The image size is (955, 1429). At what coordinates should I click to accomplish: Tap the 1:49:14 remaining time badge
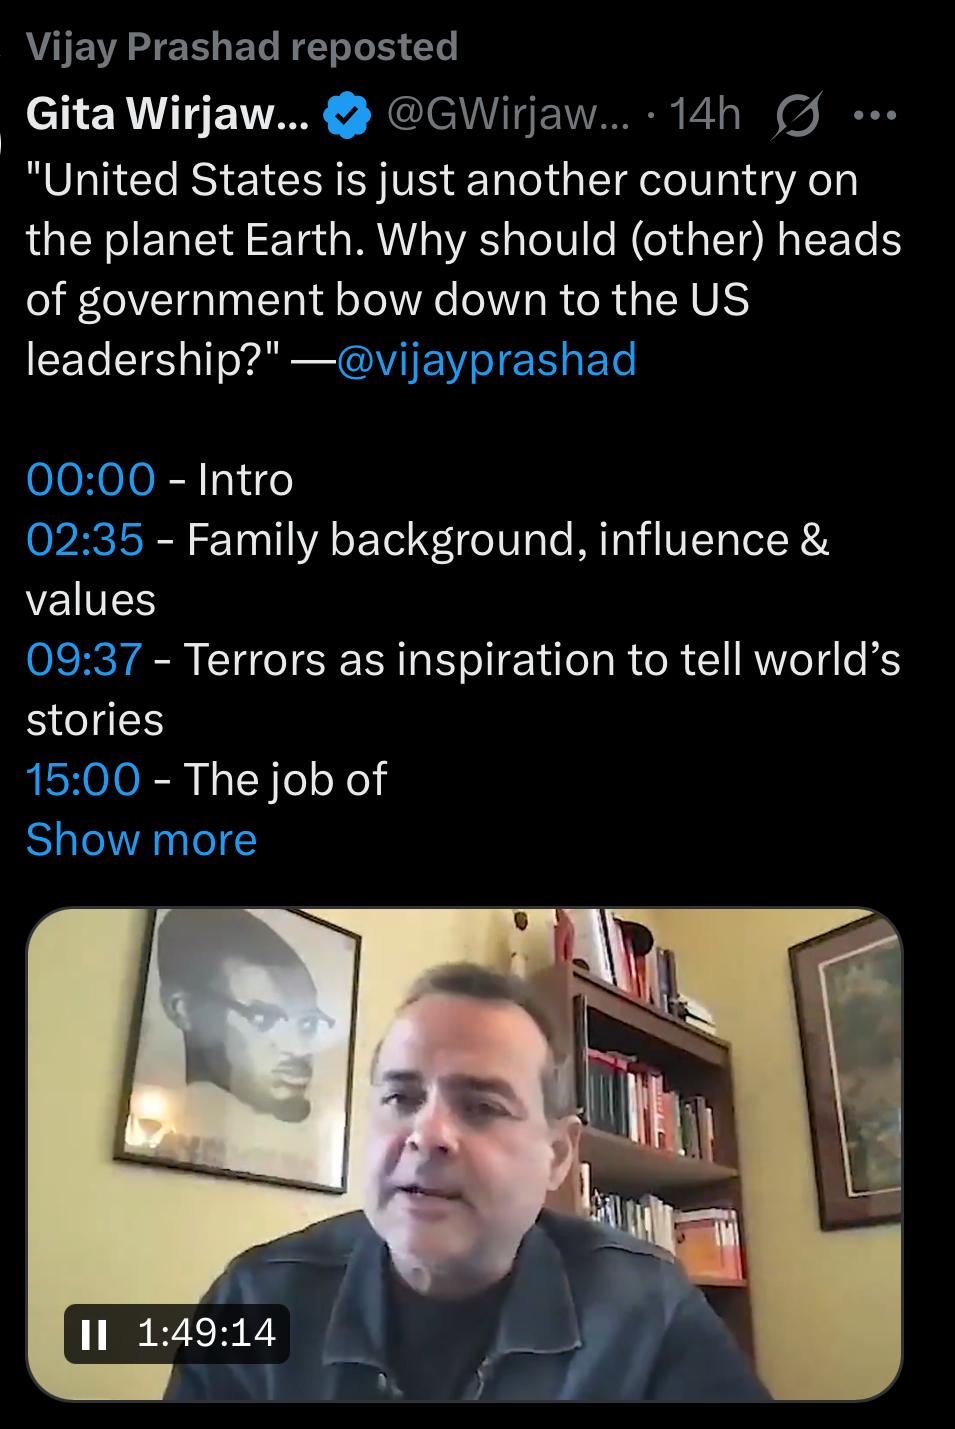[x=177, y=1333]
